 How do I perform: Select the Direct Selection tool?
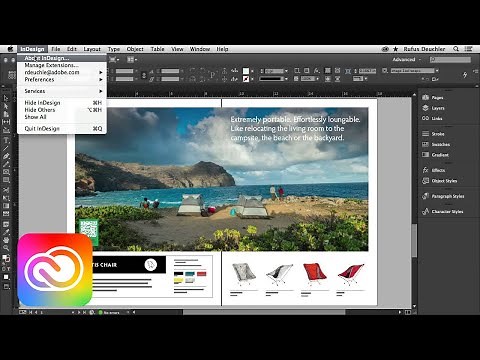(6, 106)
